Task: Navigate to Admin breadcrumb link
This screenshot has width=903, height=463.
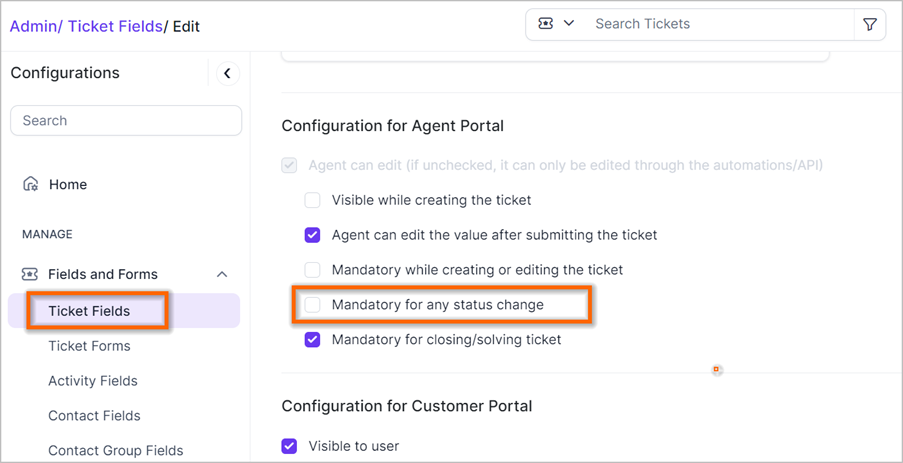Action: pyautogui.click(x=35, y=26)
